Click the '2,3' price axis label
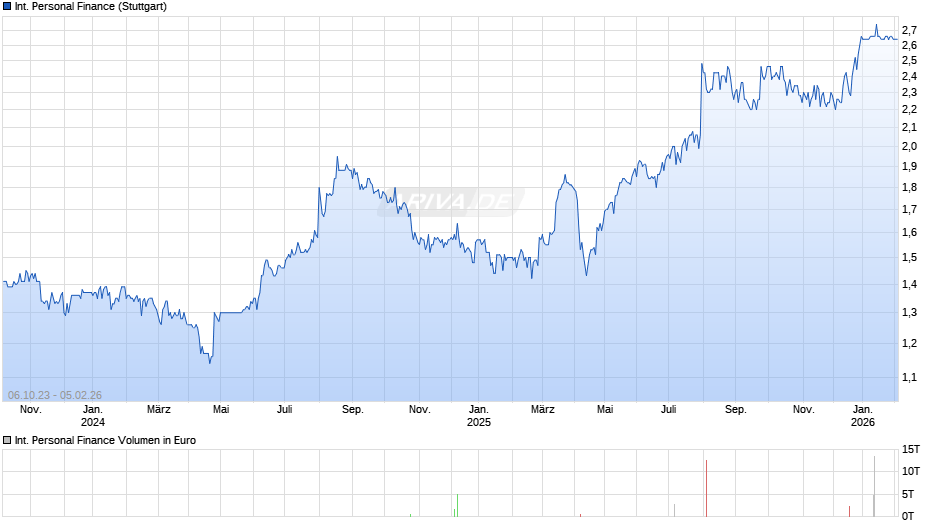The width and height of the screenshot is (940, 526). coord(909,92)
